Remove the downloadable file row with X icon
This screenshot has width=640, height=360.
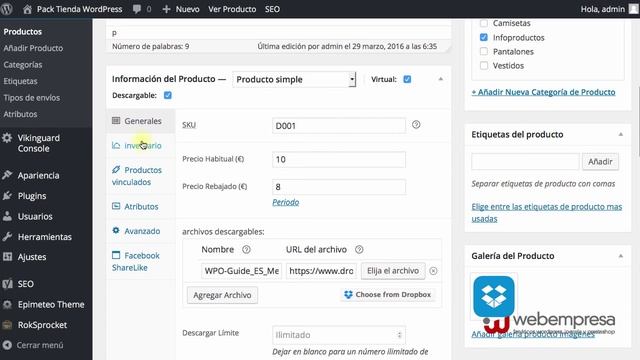433,271
